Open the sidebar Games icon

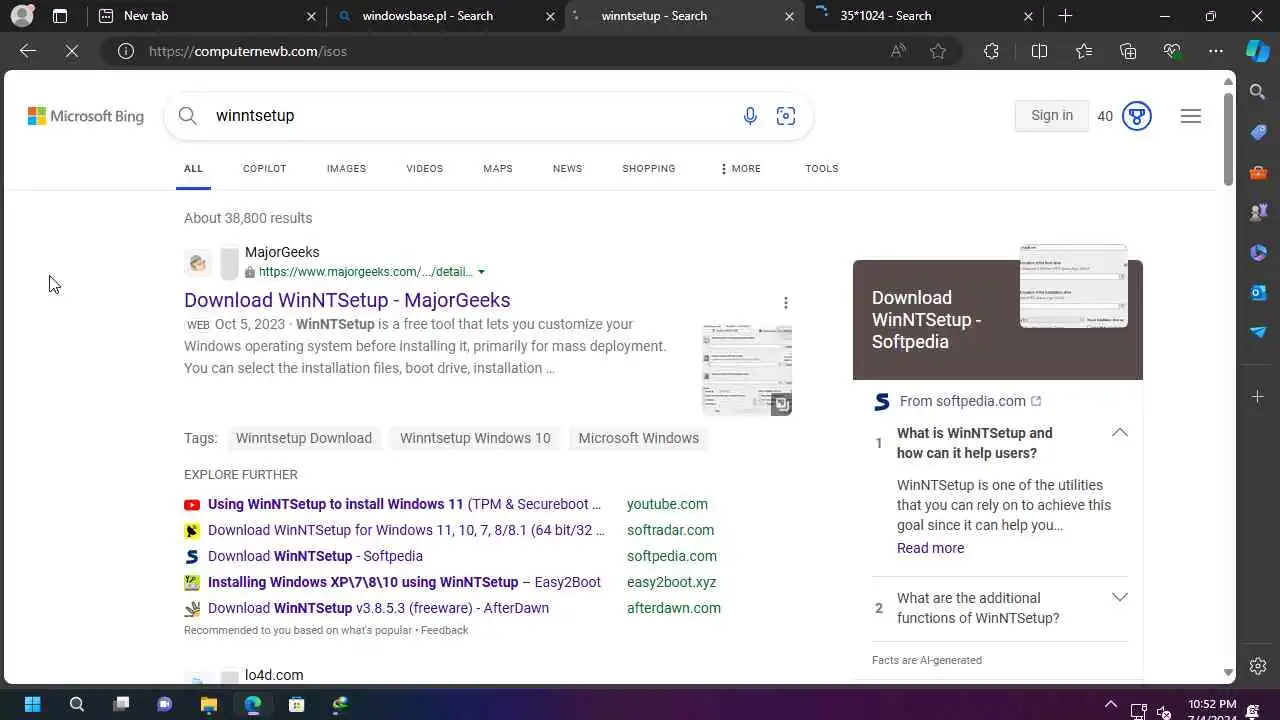tap(1258, 212)
